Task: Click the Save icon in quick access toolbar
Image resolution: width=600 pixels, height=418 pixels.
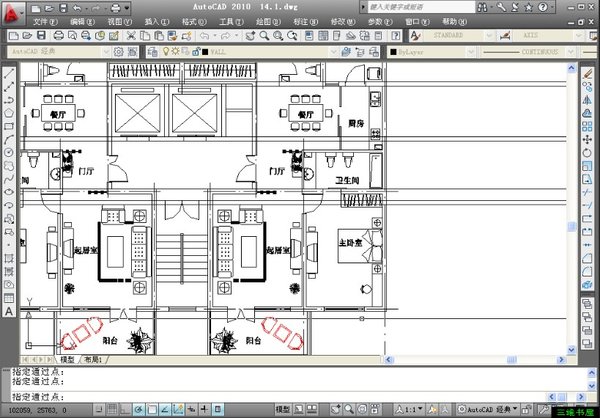Action: pyautogui.click(x=62, y=8)
